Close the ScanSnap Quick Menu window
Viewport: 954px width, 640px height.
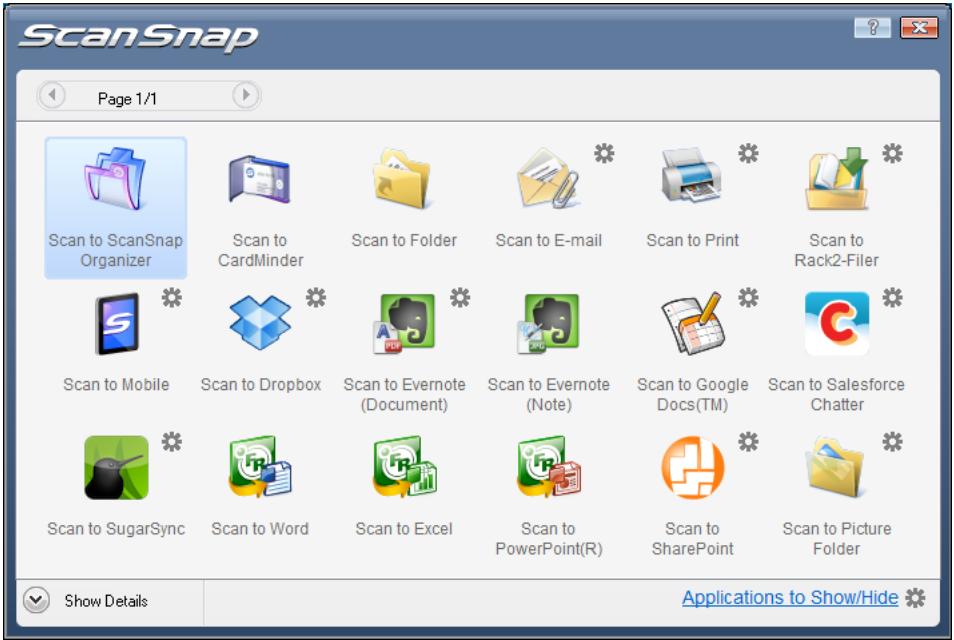(x=919, y=27)
